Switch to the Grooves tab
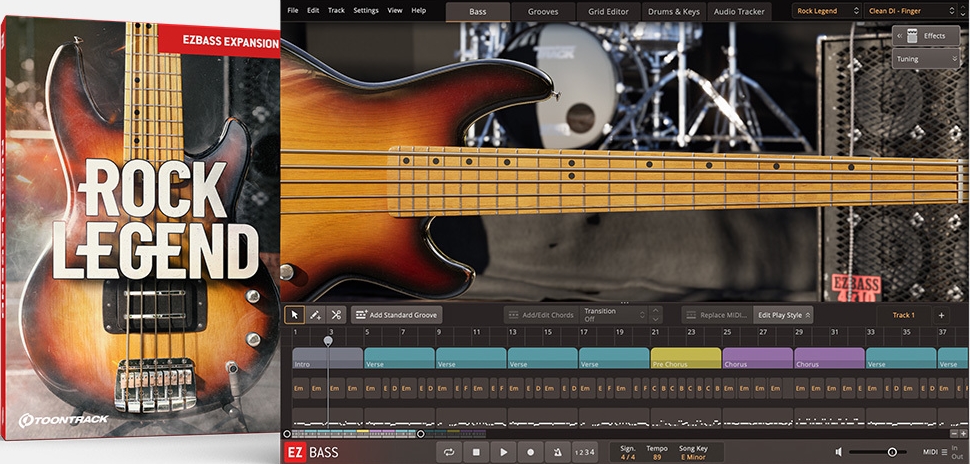970x464 pixels. [x=543, y=12]
